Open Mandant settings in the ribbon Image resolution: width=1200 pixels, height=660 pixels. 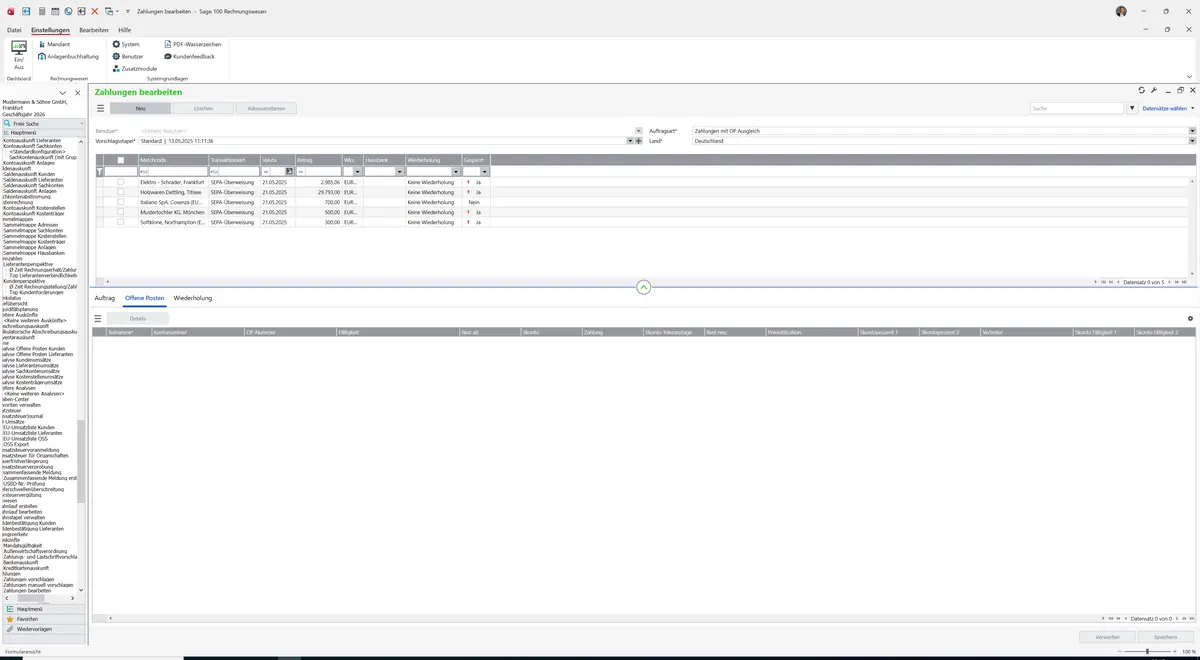pos(54,44)
